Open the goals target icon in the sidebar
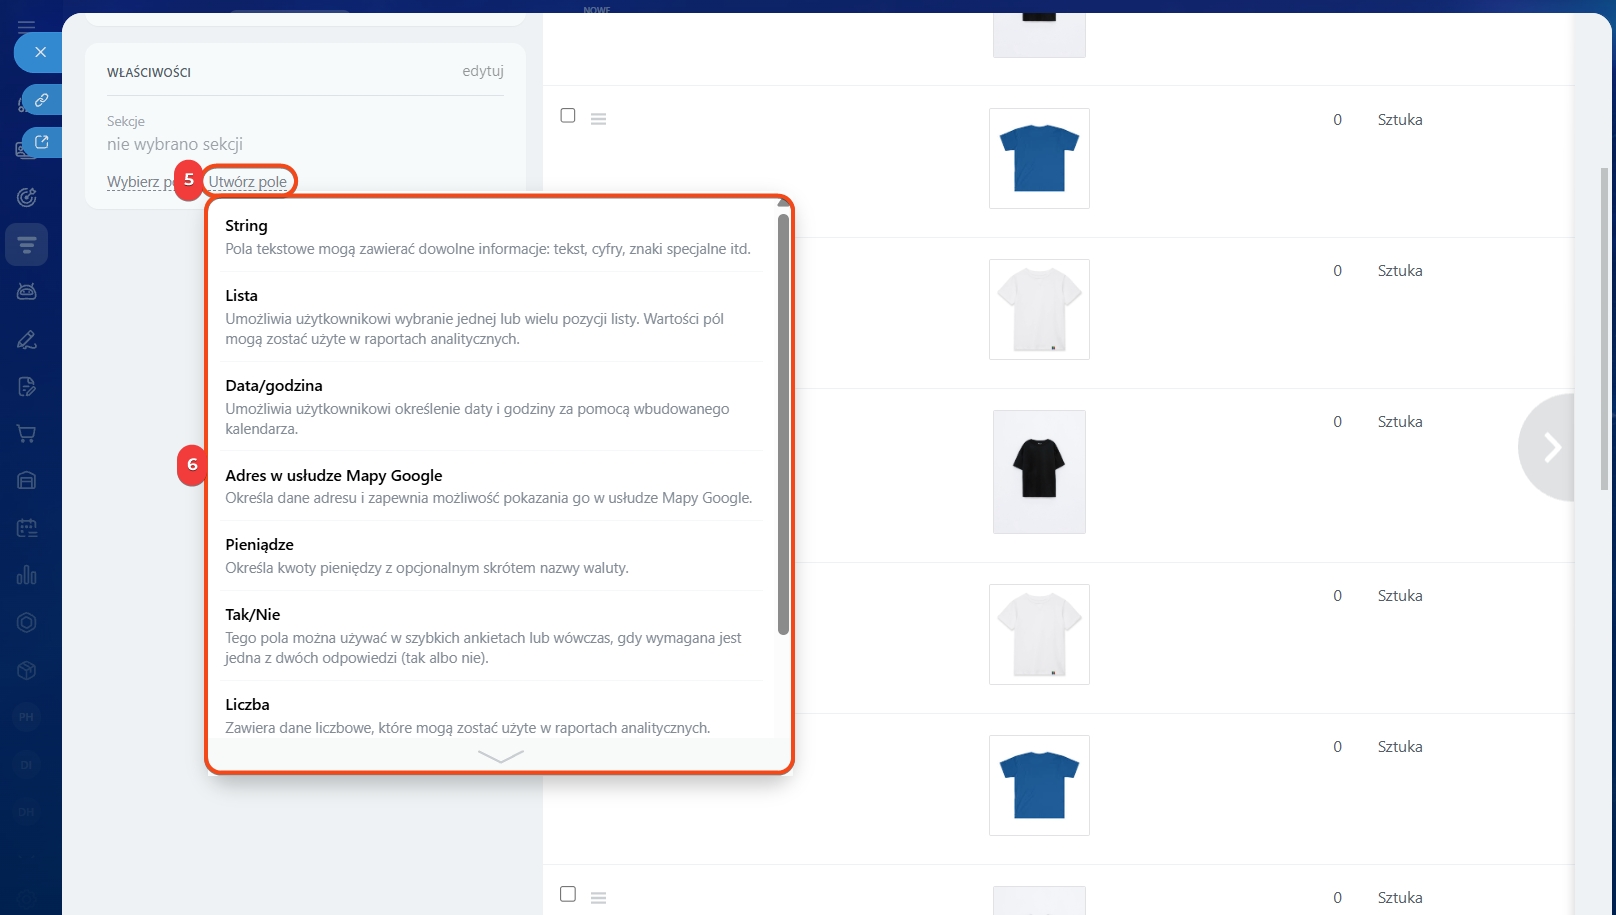This screenshot has width=1616, height=915. [27, 197]
